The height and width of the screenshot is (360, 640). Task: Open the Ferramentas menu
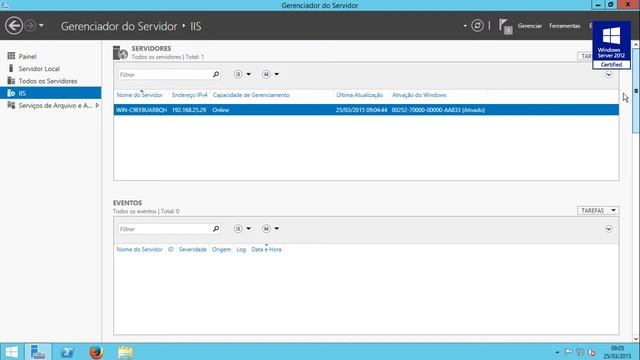click(564, 26)
